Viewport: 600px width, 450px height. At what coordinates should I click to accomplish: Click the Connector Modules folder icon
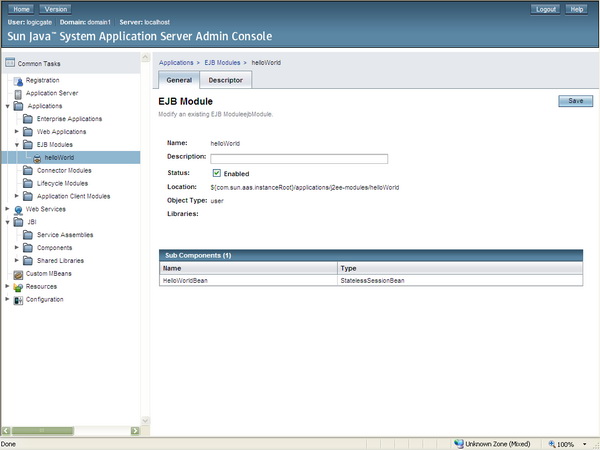coord(28,170)
